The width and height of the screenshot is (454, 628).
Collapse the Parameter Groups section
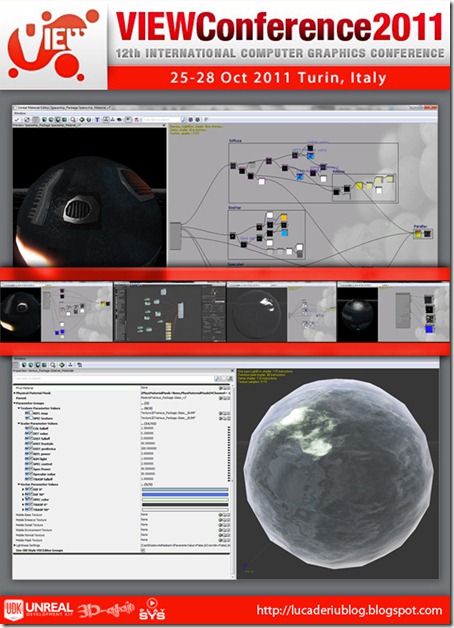click(x=15, y=403)
